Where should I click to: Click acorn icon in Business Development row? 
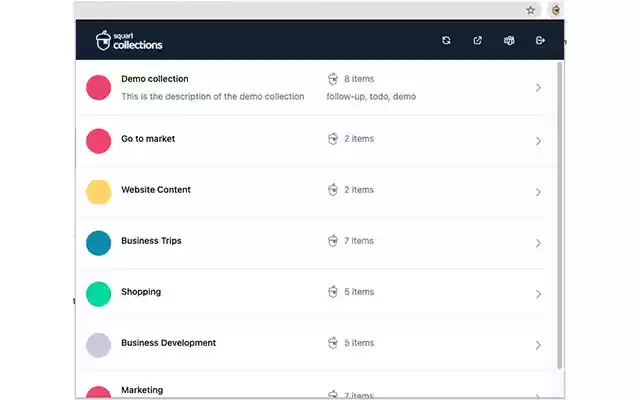pyautogui.click(x=333, y=343)
